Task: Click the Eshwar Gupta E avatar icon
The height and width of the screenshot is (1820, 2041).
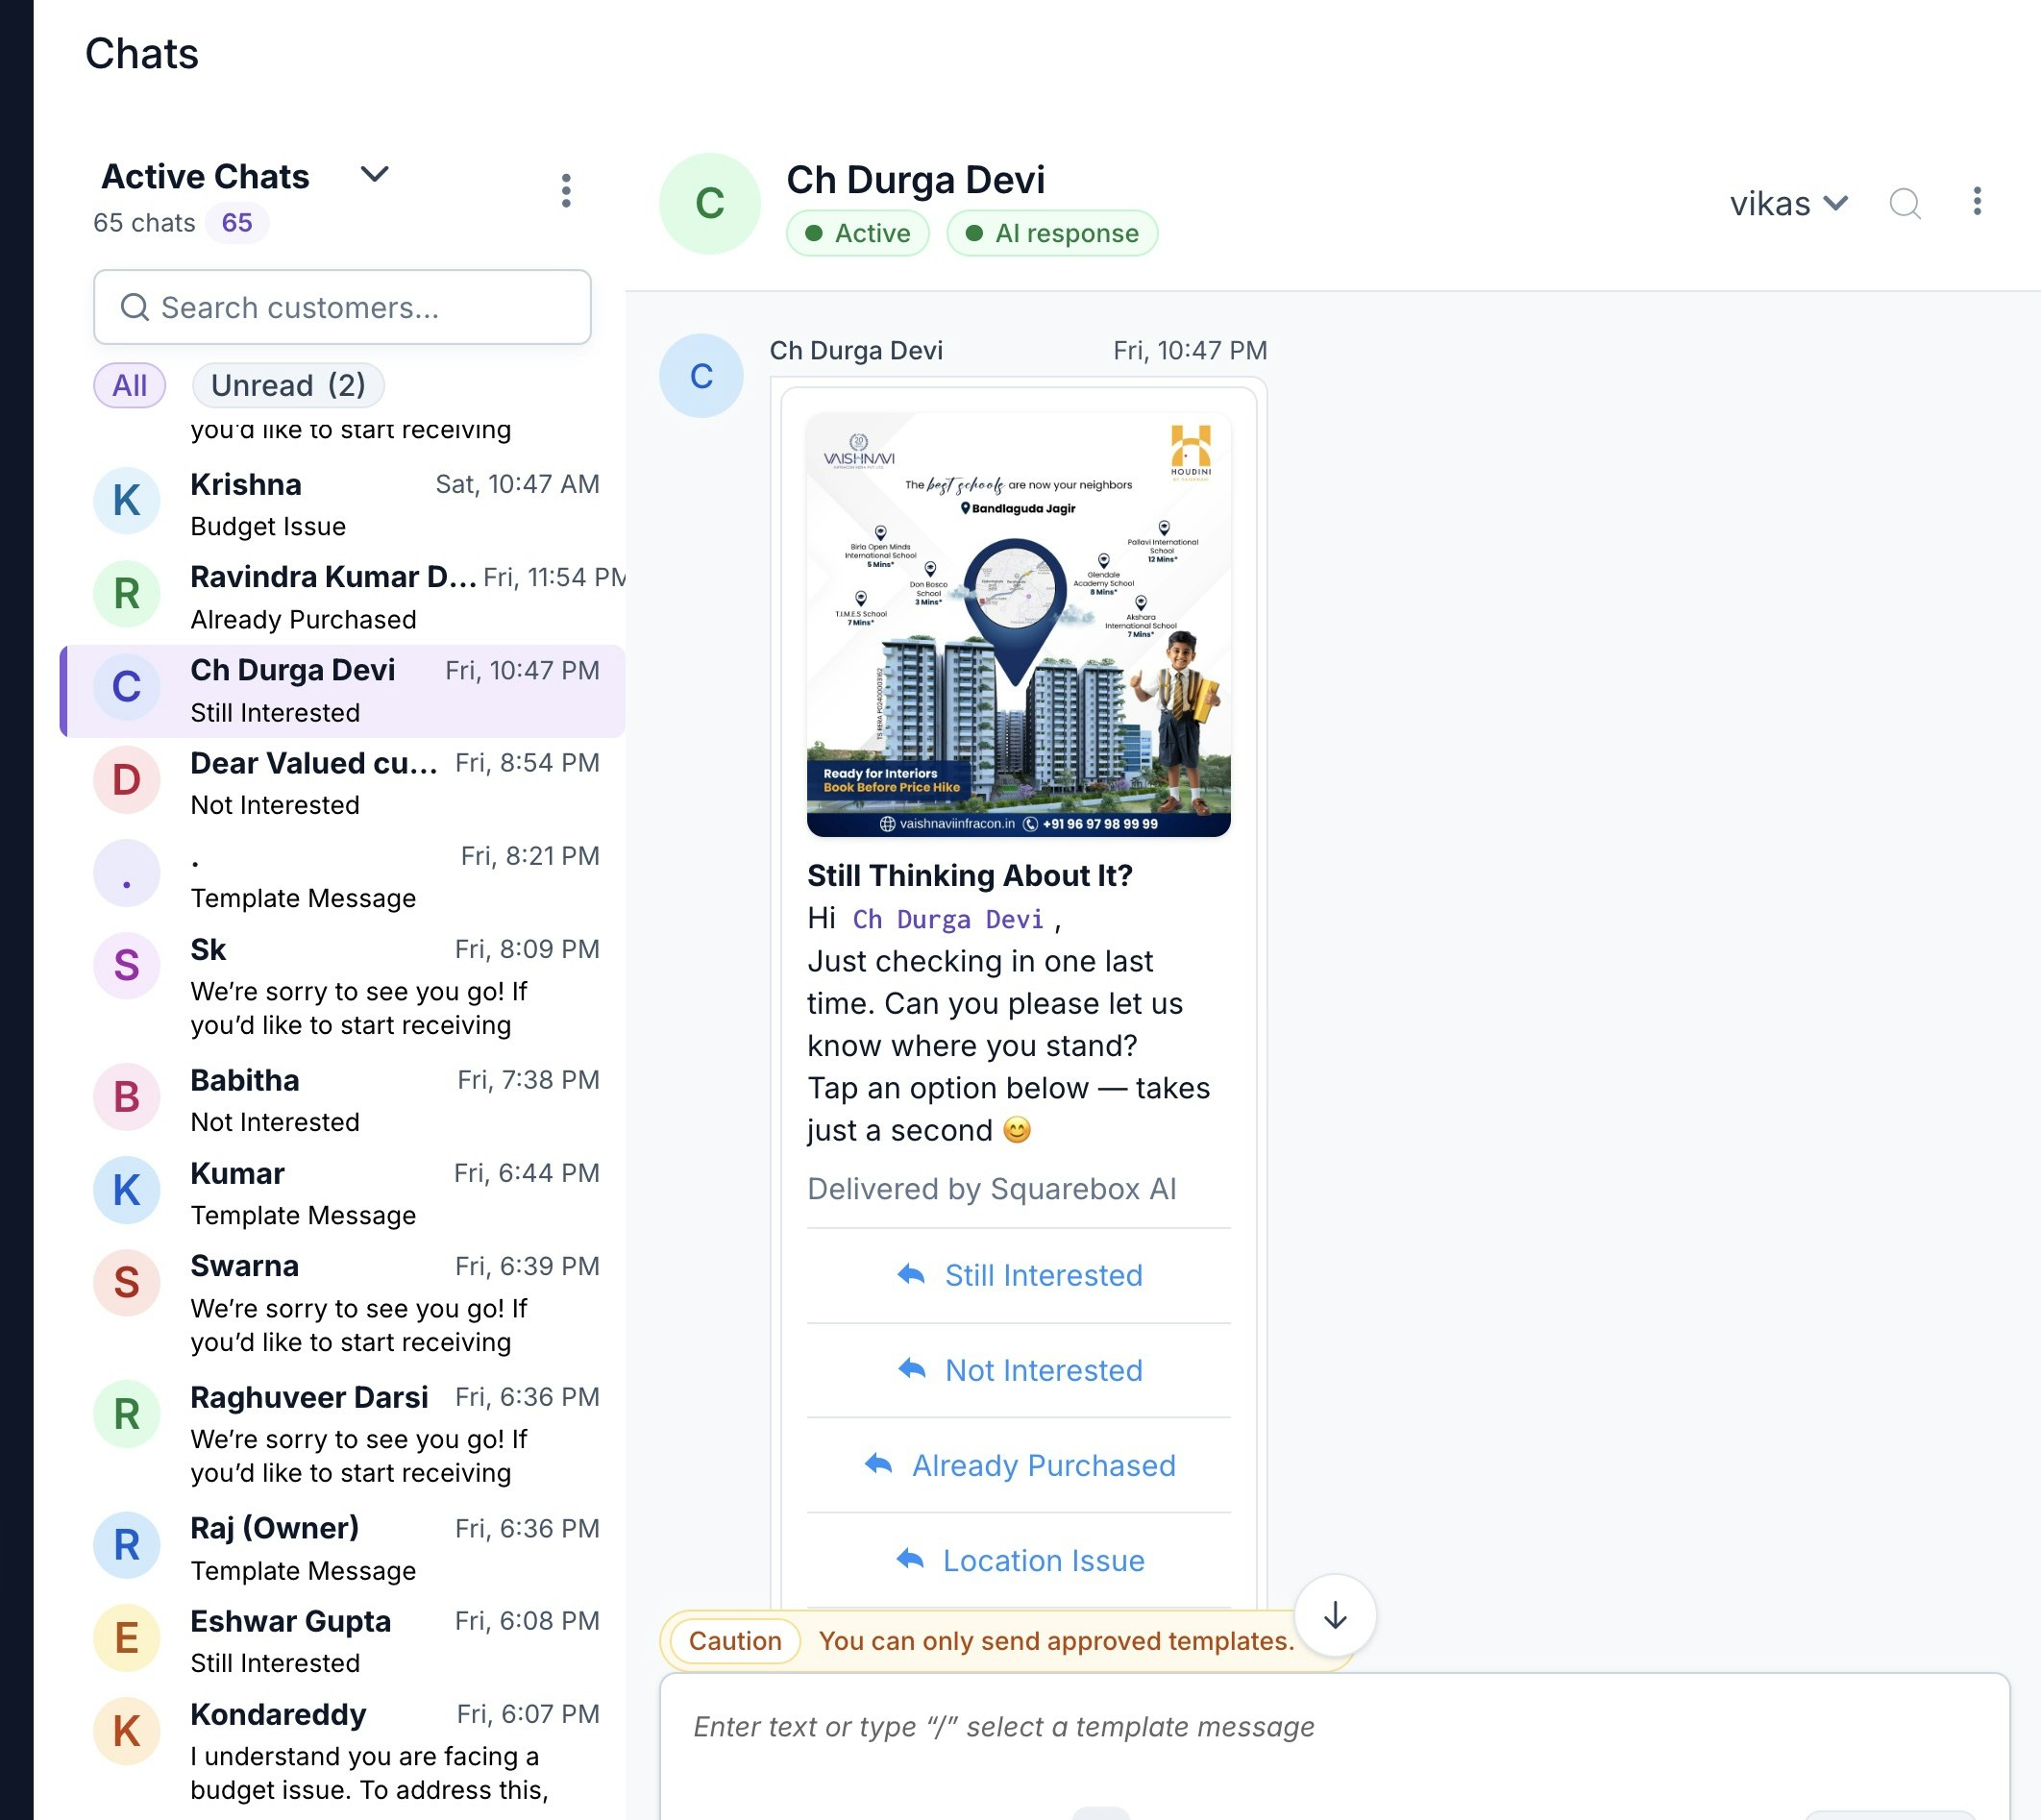Action: pos(127,1638)
